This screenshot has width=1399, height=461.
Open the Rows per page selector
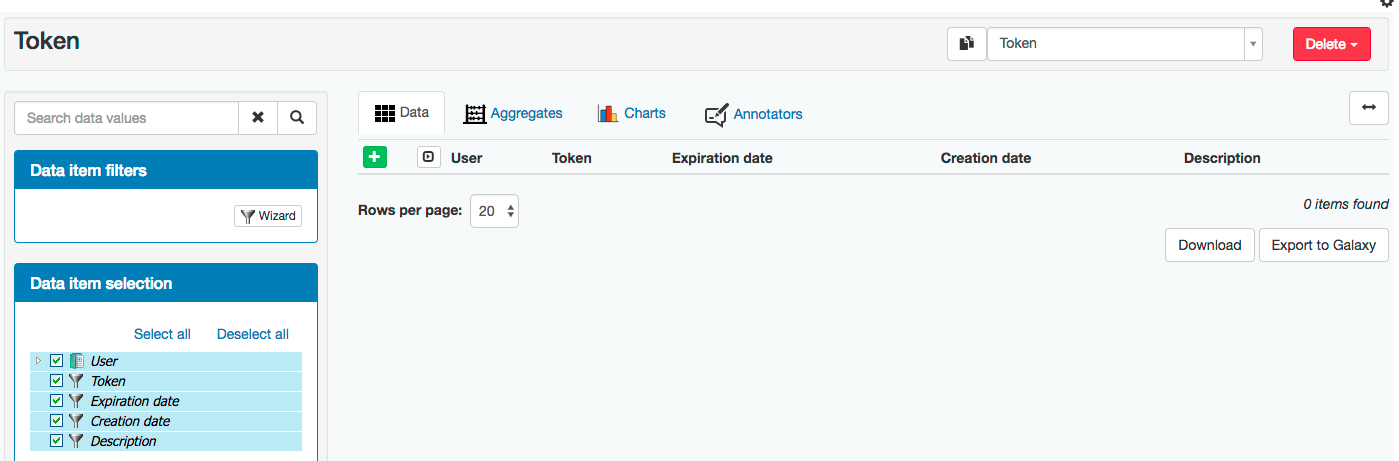(x=494, y=211)
